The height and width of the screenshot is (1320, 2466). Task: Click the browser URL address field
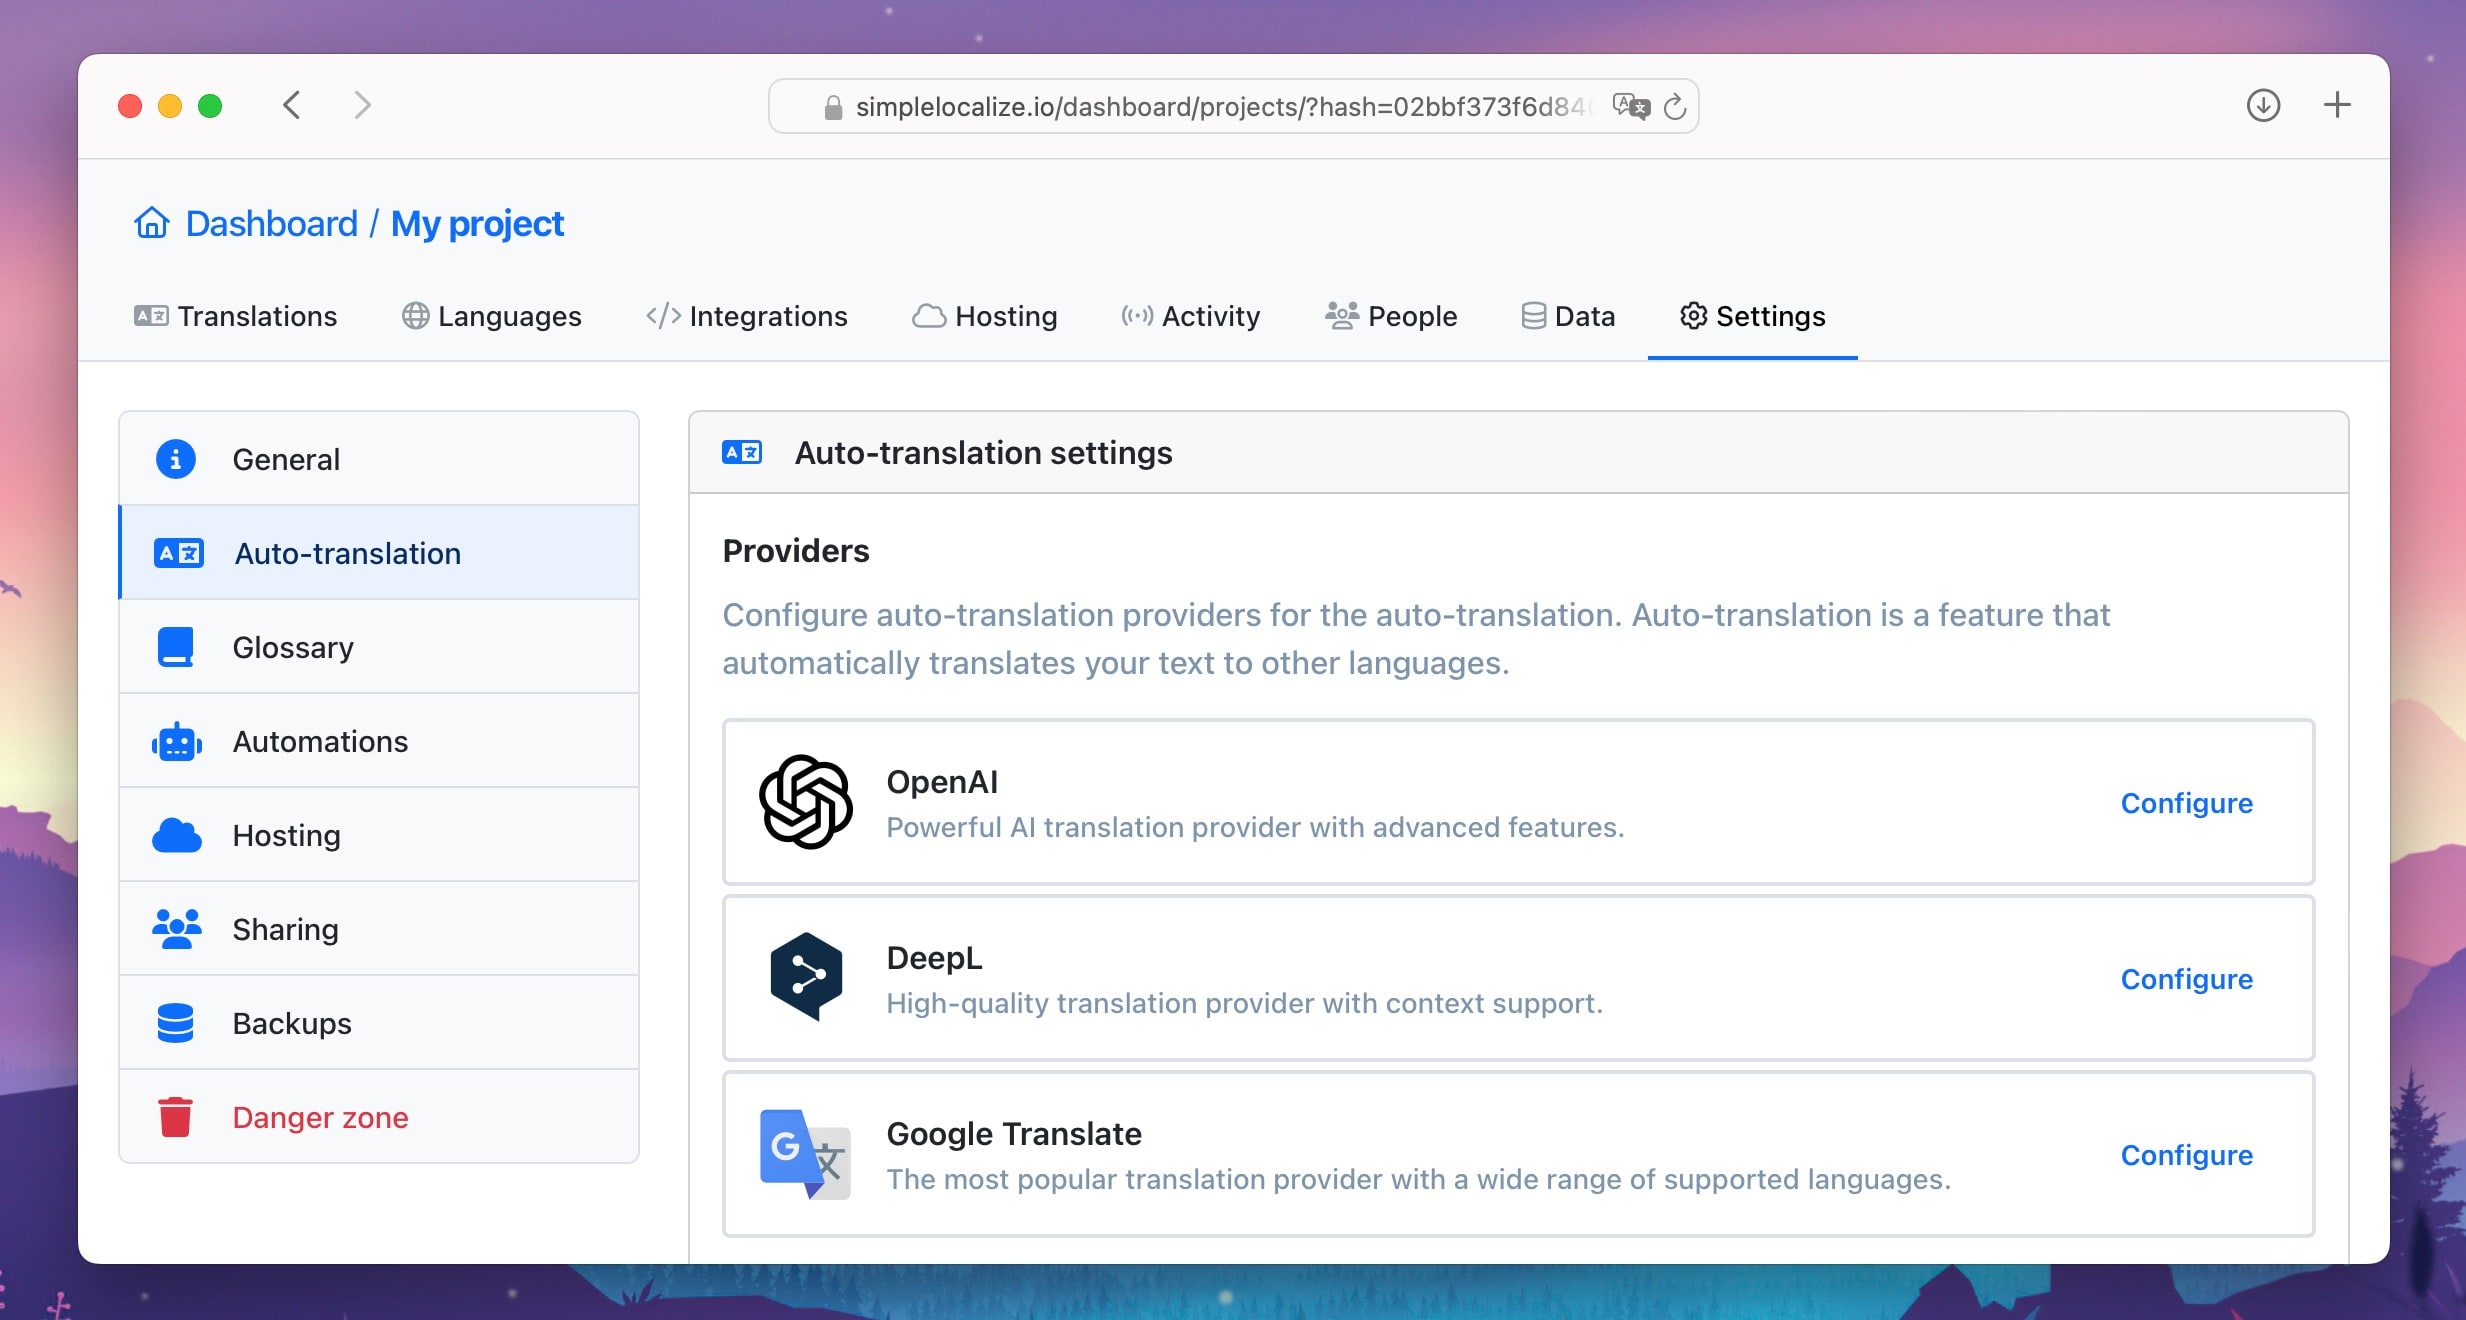[1234, 106]
